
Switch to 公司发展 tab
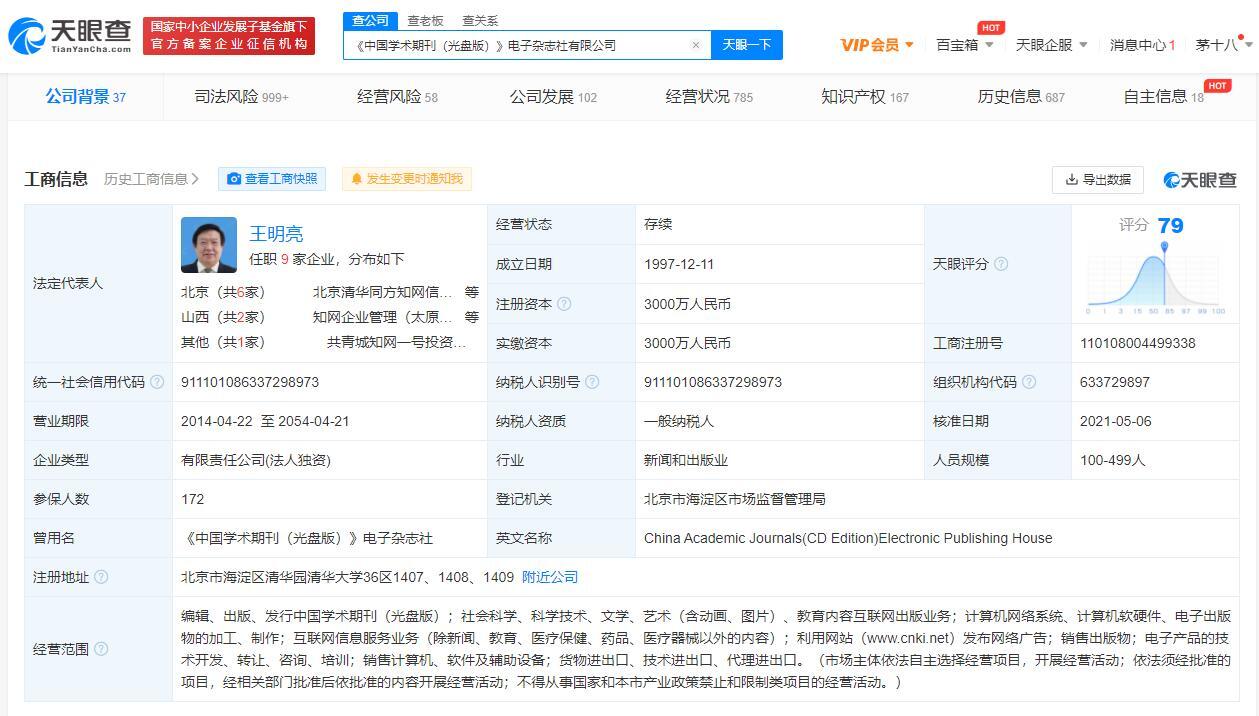tap(553, 97)
